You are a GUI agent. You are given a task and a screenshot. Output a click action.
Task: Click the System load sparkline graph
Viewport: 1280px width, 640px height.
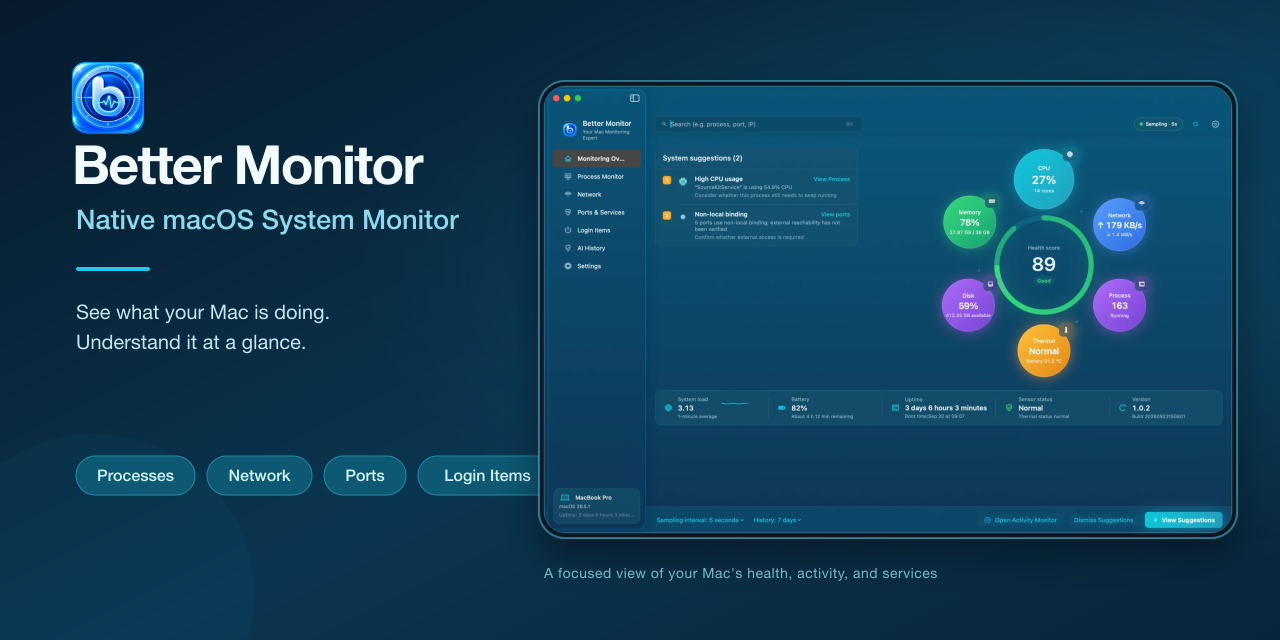[735, 404]
